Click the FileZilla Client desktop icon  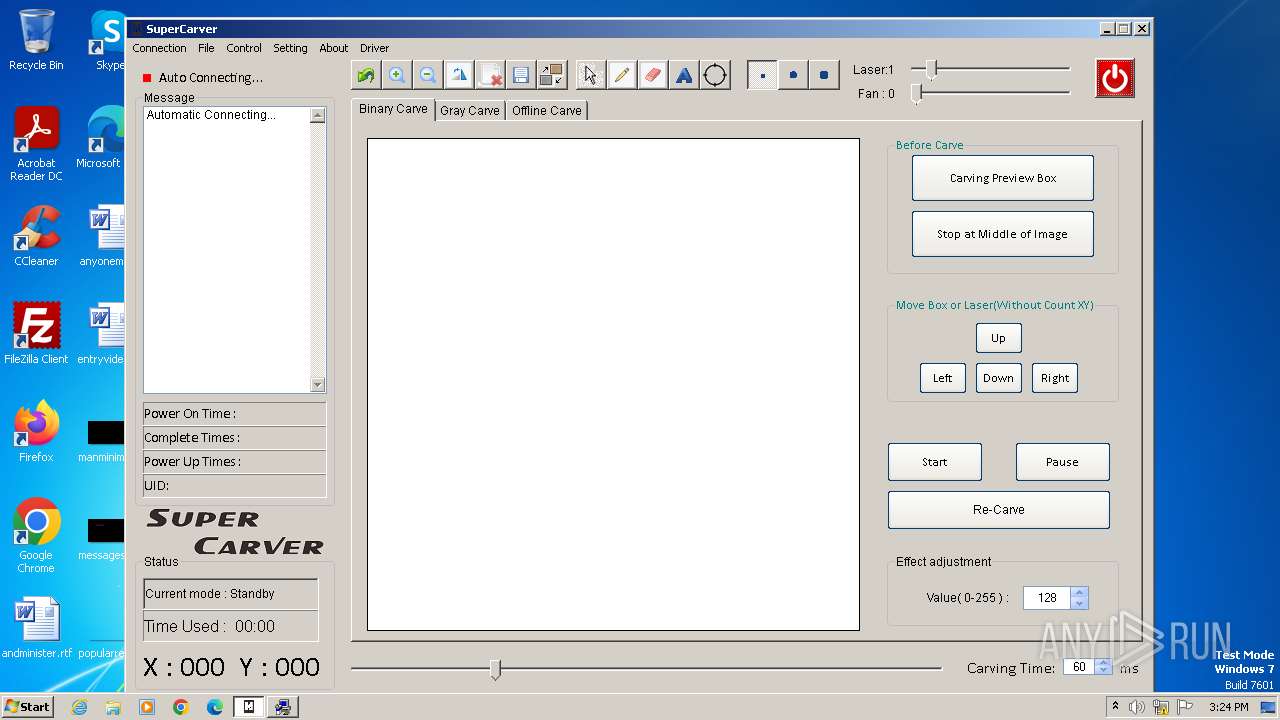[x=36, y=334]
